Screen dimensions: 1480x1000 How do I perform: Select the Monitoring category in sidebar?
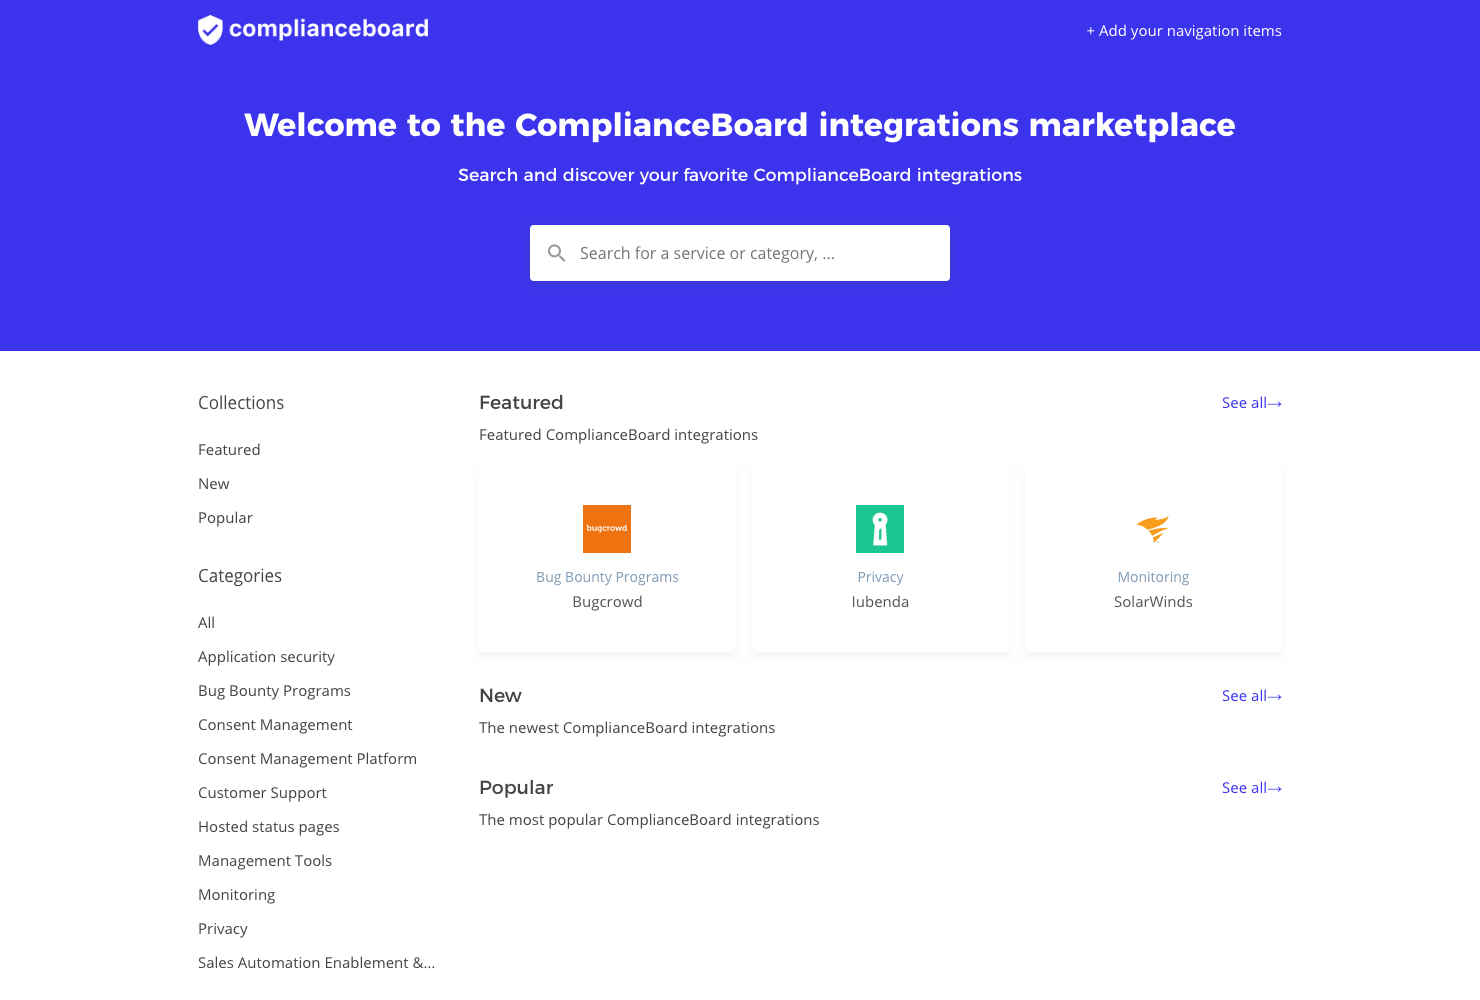click(236, 895)
